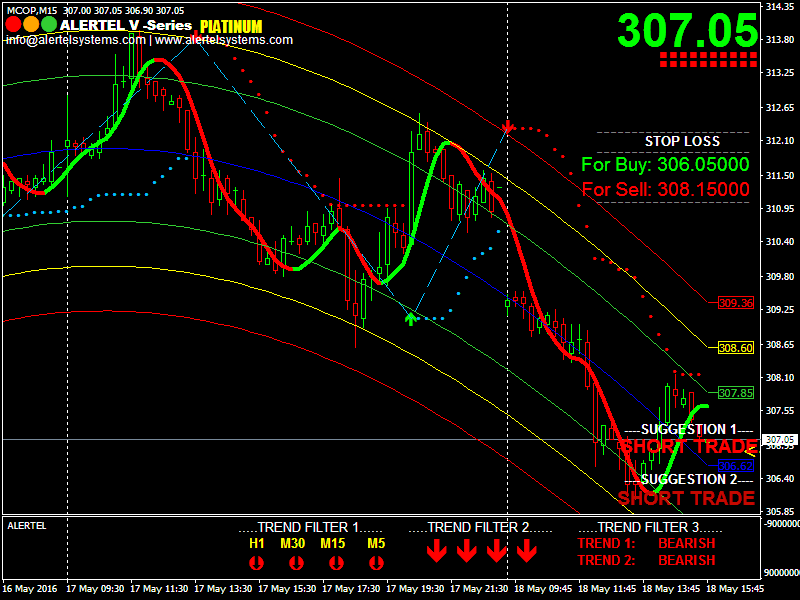This screenshot has width=800, height=600.
Task: Click the yellow PLATINUM label
Action: coord(231,27)
